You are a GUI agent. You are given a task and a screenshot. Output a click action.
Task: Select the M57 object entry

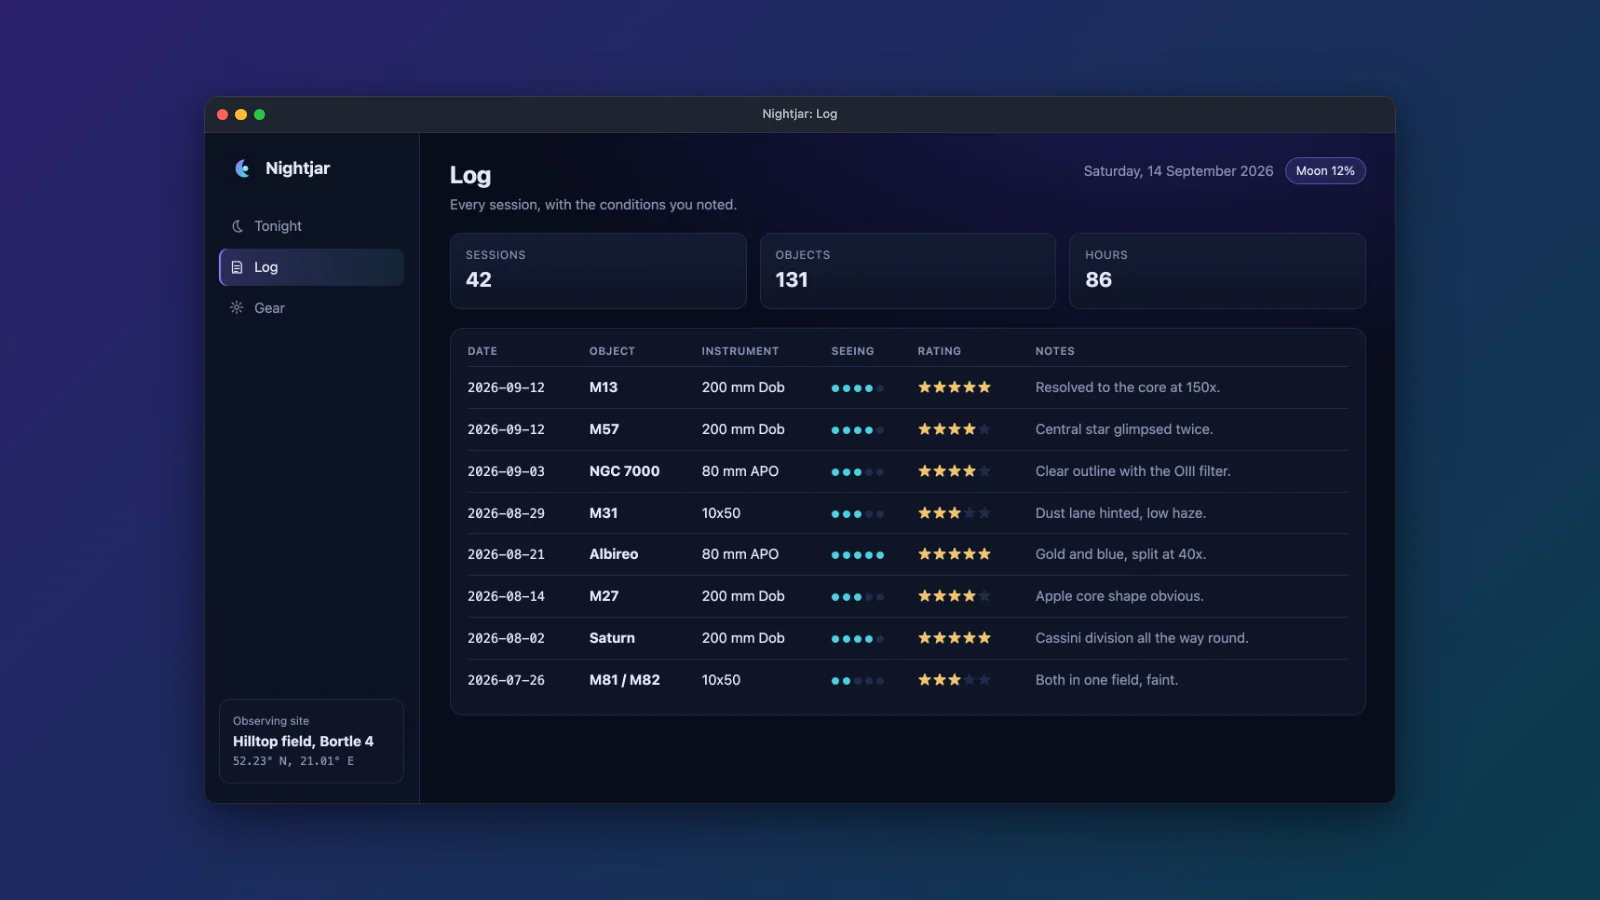pos(604,429)
